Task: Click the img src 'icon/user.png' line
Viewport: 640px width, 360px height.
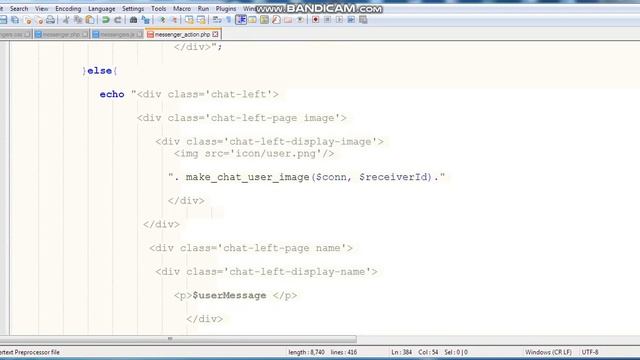Action: coord(254,154)
